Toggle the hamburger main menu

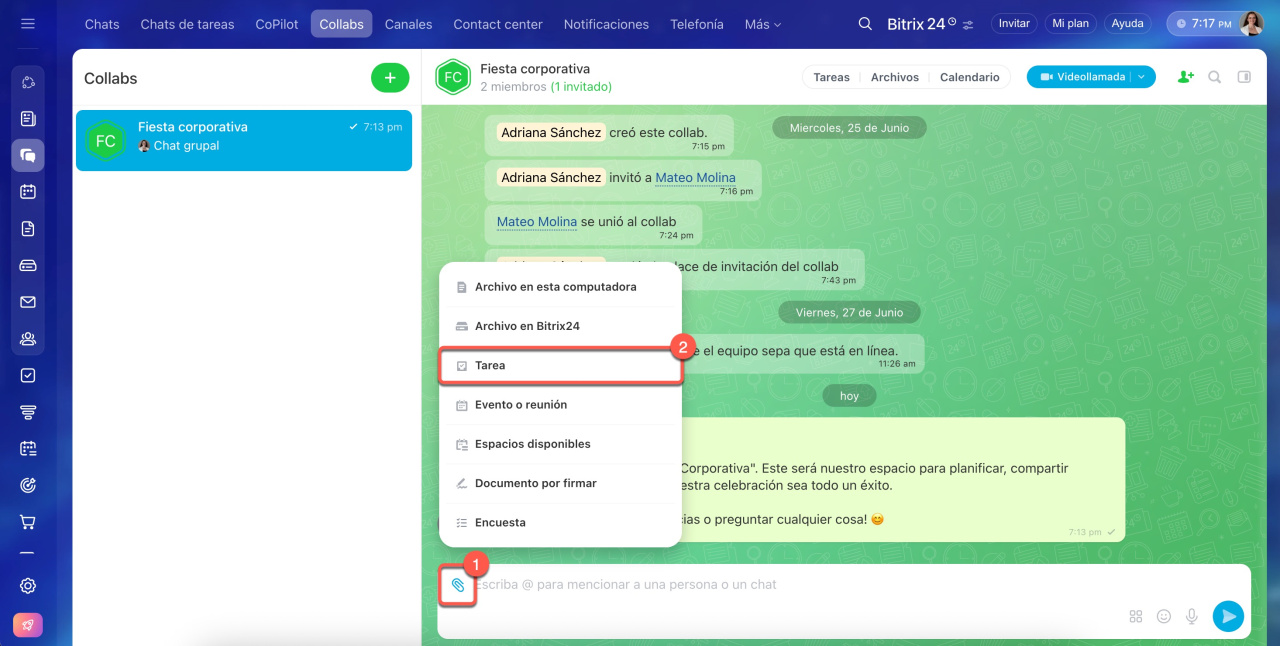[x=28, y=24]
